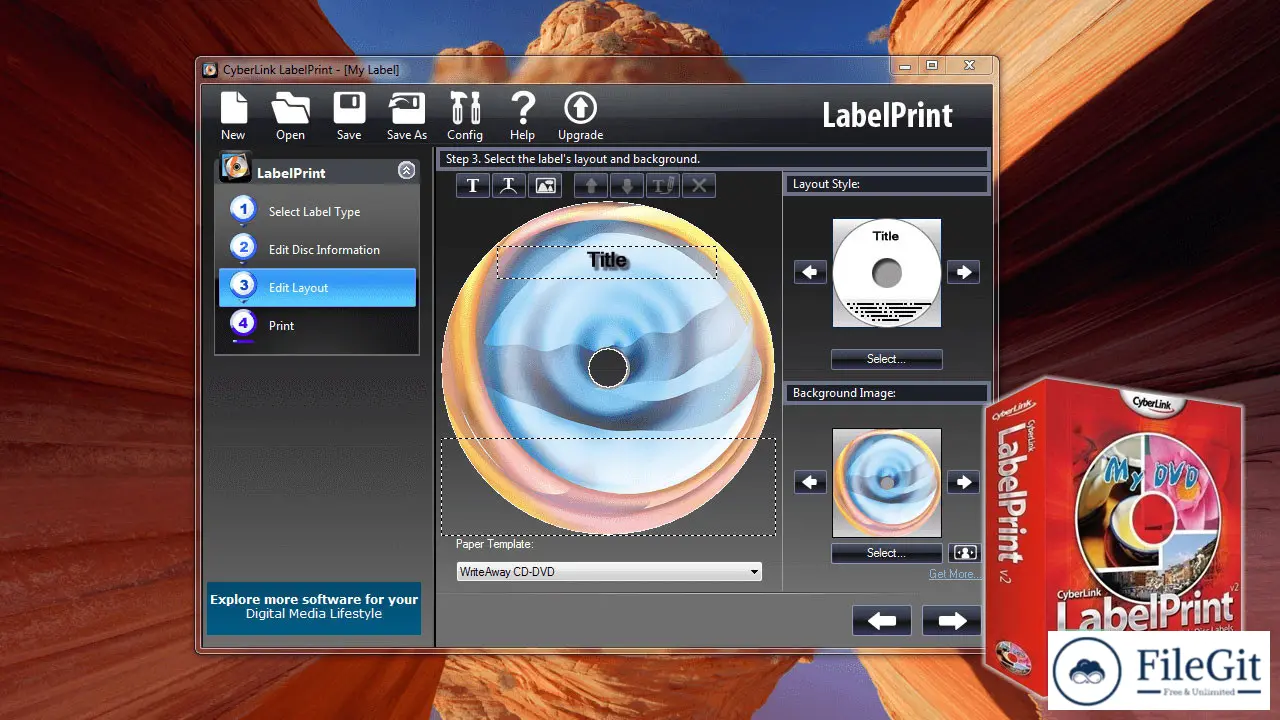
Task: Maximize the LabelPrint window
Action: pyautogui.click(x=932, y=67)
